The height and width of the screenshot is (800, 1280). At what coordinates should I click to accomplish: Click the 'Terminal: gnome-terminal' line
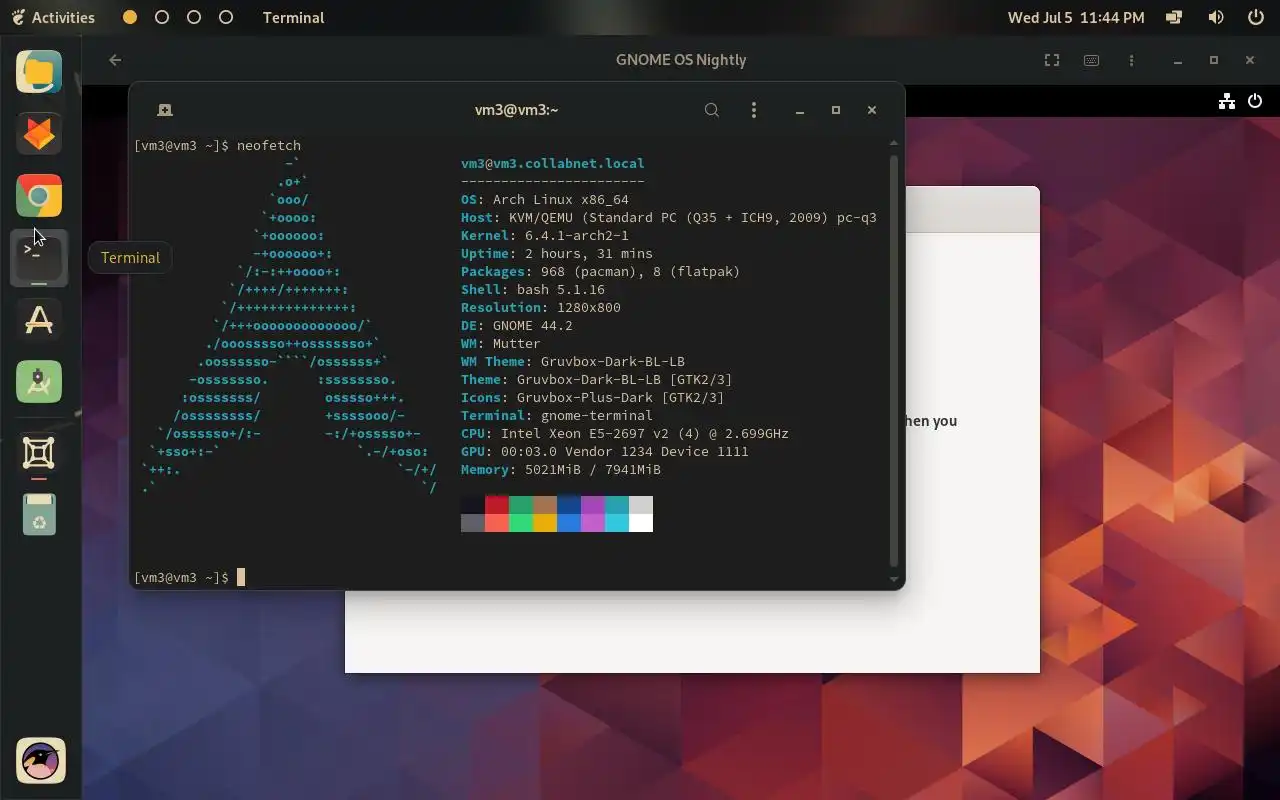click(x=557, y=415)
